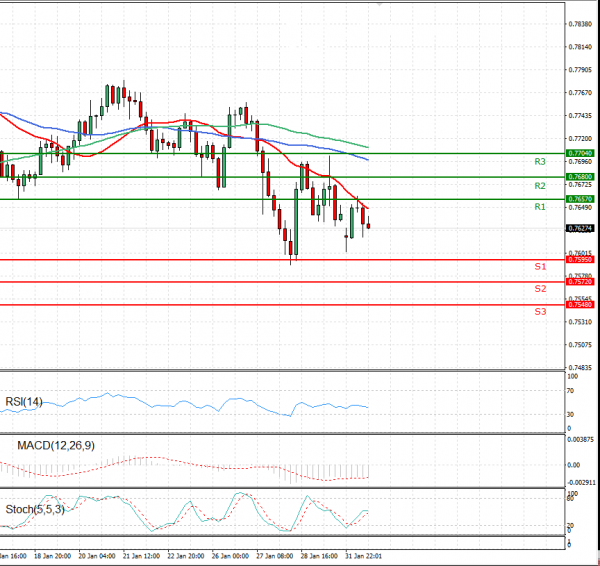This screenshot has height=566, width=600.
Task: Click the 0.77435 price axis value
Action: 580,116
